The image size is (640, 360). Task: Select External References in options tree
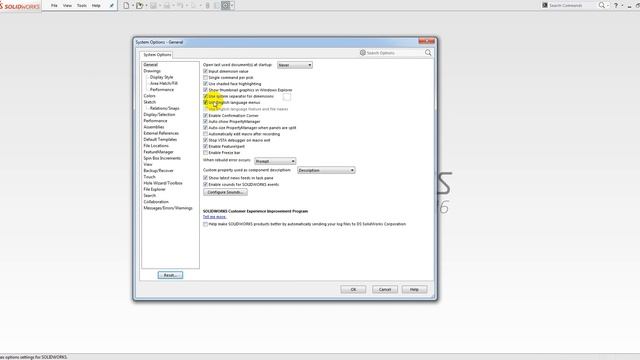click(x=161, y=133)
